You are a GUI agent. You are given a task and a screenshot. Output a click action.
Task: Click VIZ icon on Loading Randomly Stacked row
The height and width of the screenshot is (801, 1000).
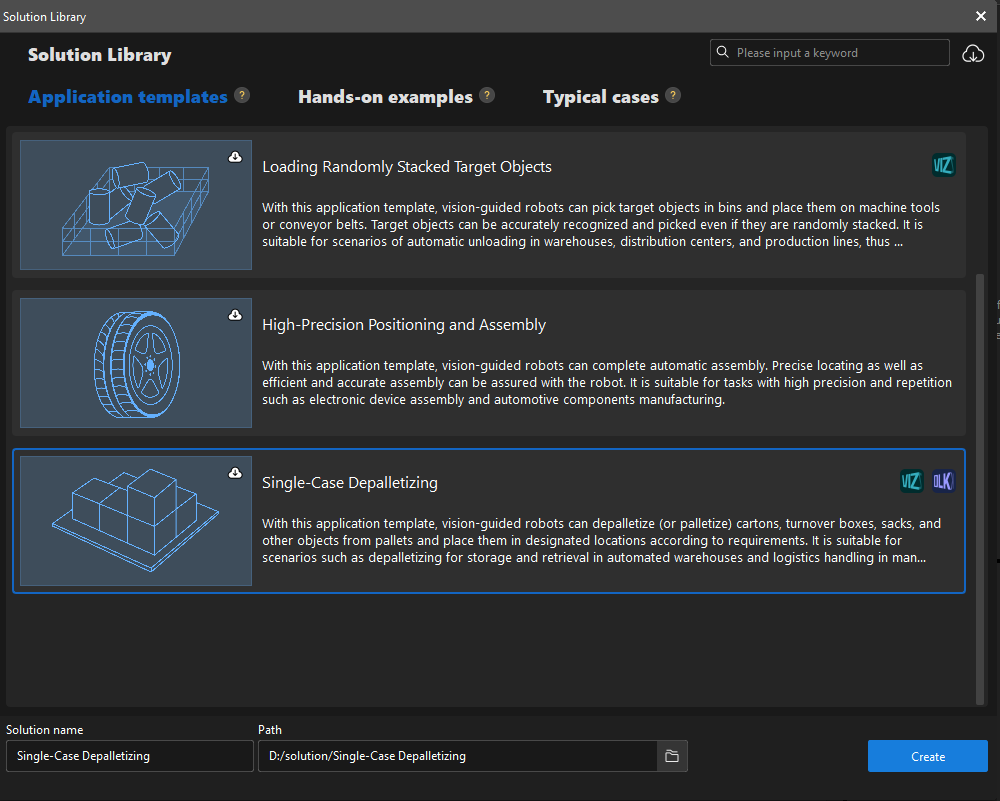pyautogui.click(x=943, y=166)
